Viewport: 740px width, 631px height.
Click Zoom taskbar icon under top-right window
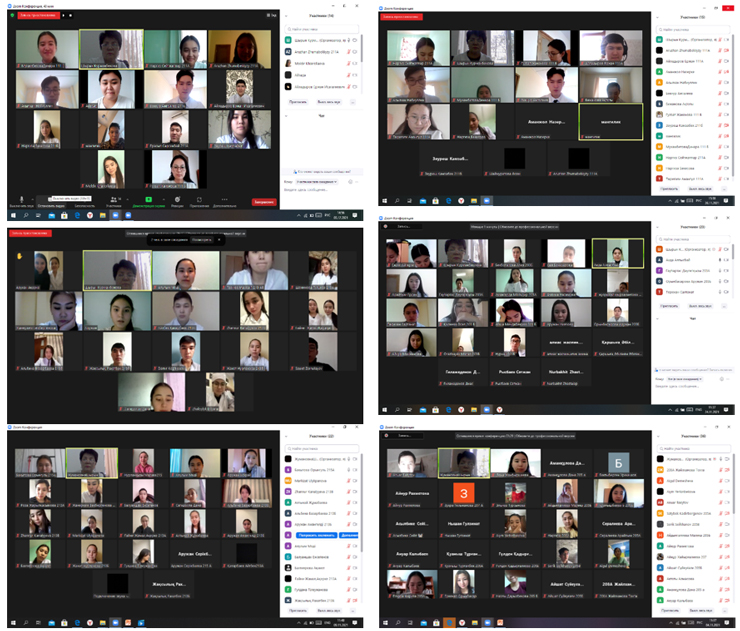[x=487, y=201]
